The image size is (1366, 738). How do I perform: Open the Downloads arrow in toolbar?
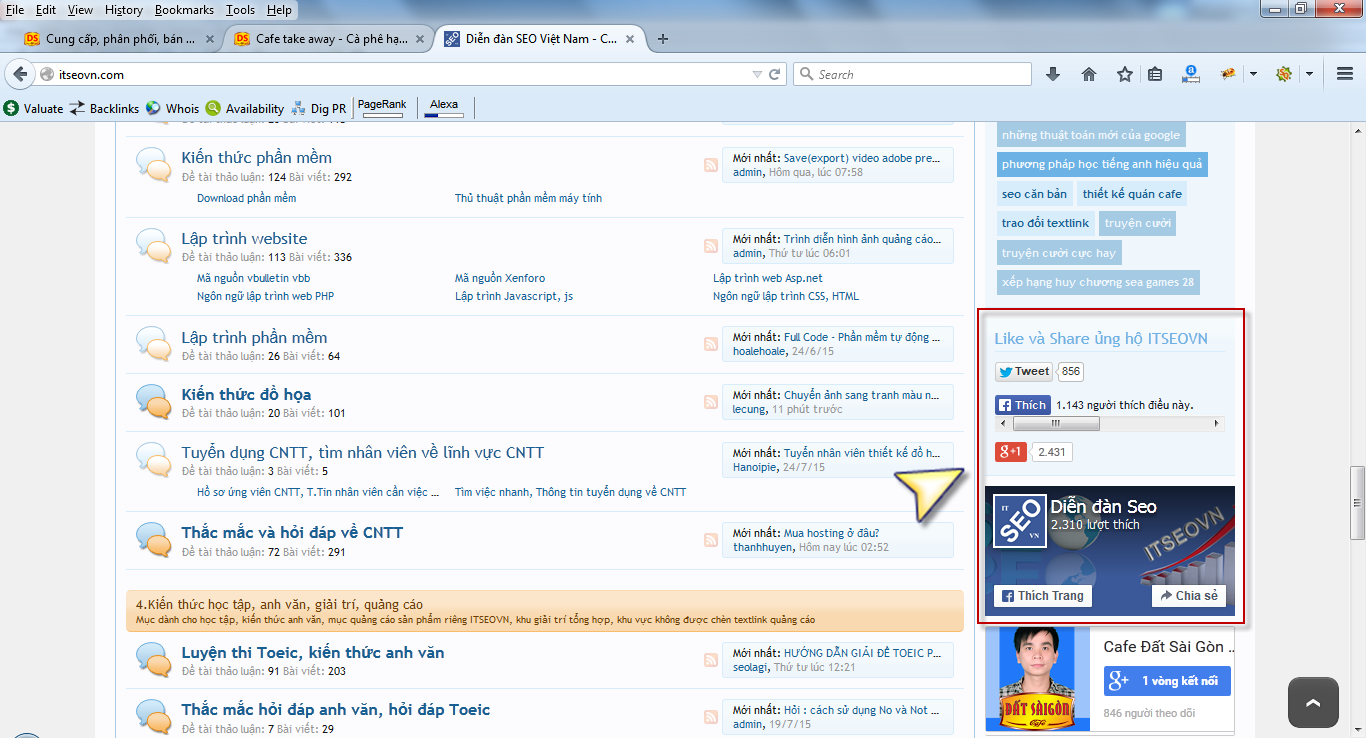click(1053, 74)
